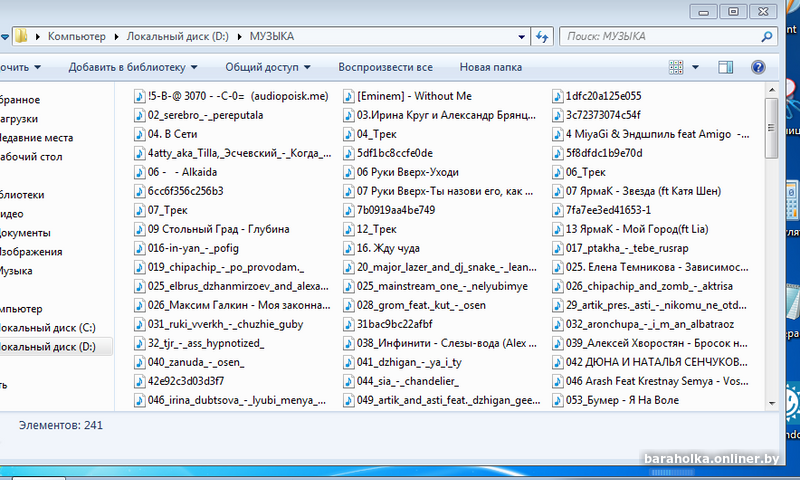This screenshot has height=480, width=800.
Task: Select music icon of "032_aronchupa_-_i_m_an_albatraoz"
Action: pyautogui.click(x=558, y=324)
